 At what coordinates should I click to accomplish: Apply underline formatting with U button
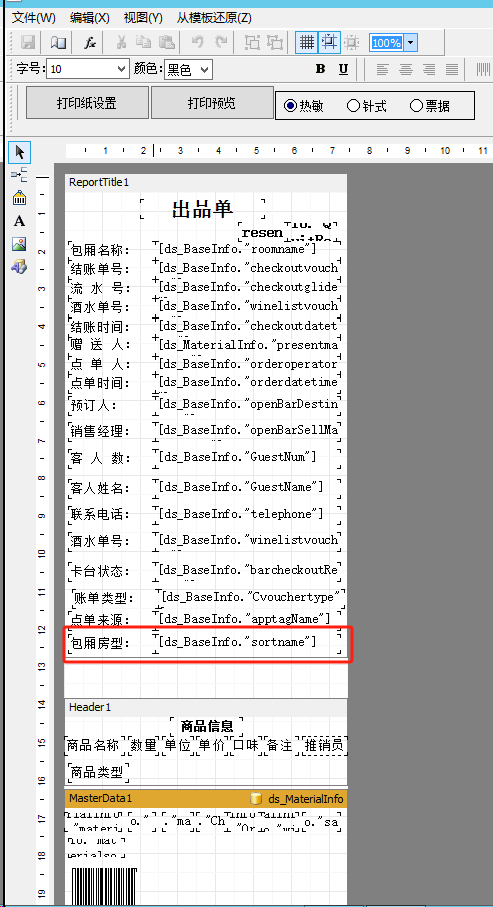(x=343, y=69)
